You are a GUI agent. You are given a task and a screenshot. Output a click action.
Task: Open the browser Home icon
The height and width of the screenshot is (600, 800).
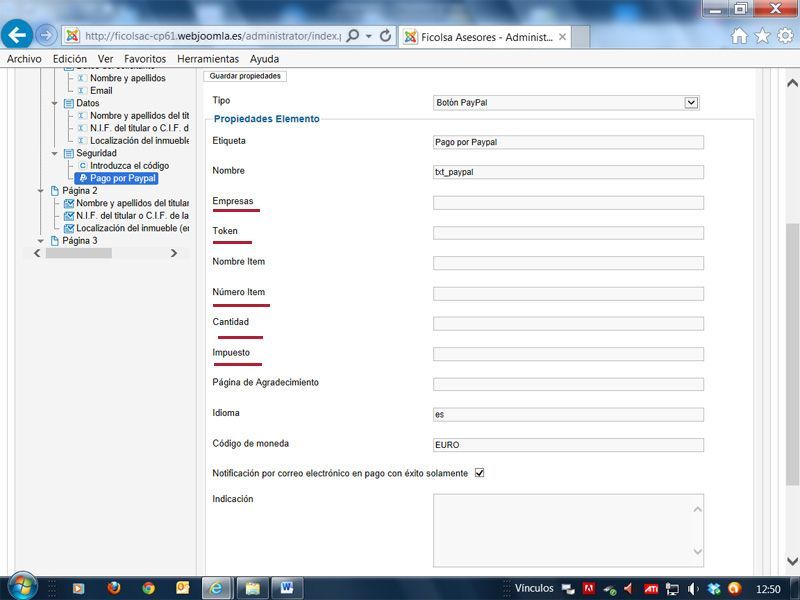coord(739,36)
